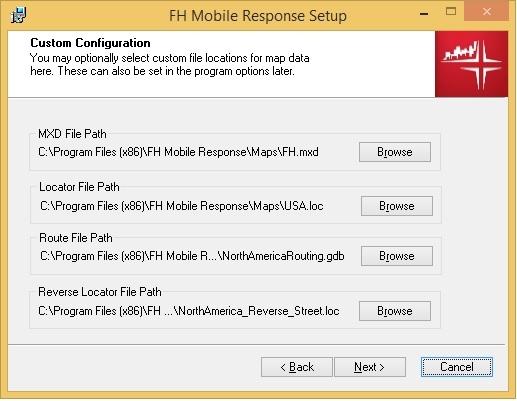Close the setup window
The height and width of the screenshot is (401, 517).
click(x=487, y=12)
